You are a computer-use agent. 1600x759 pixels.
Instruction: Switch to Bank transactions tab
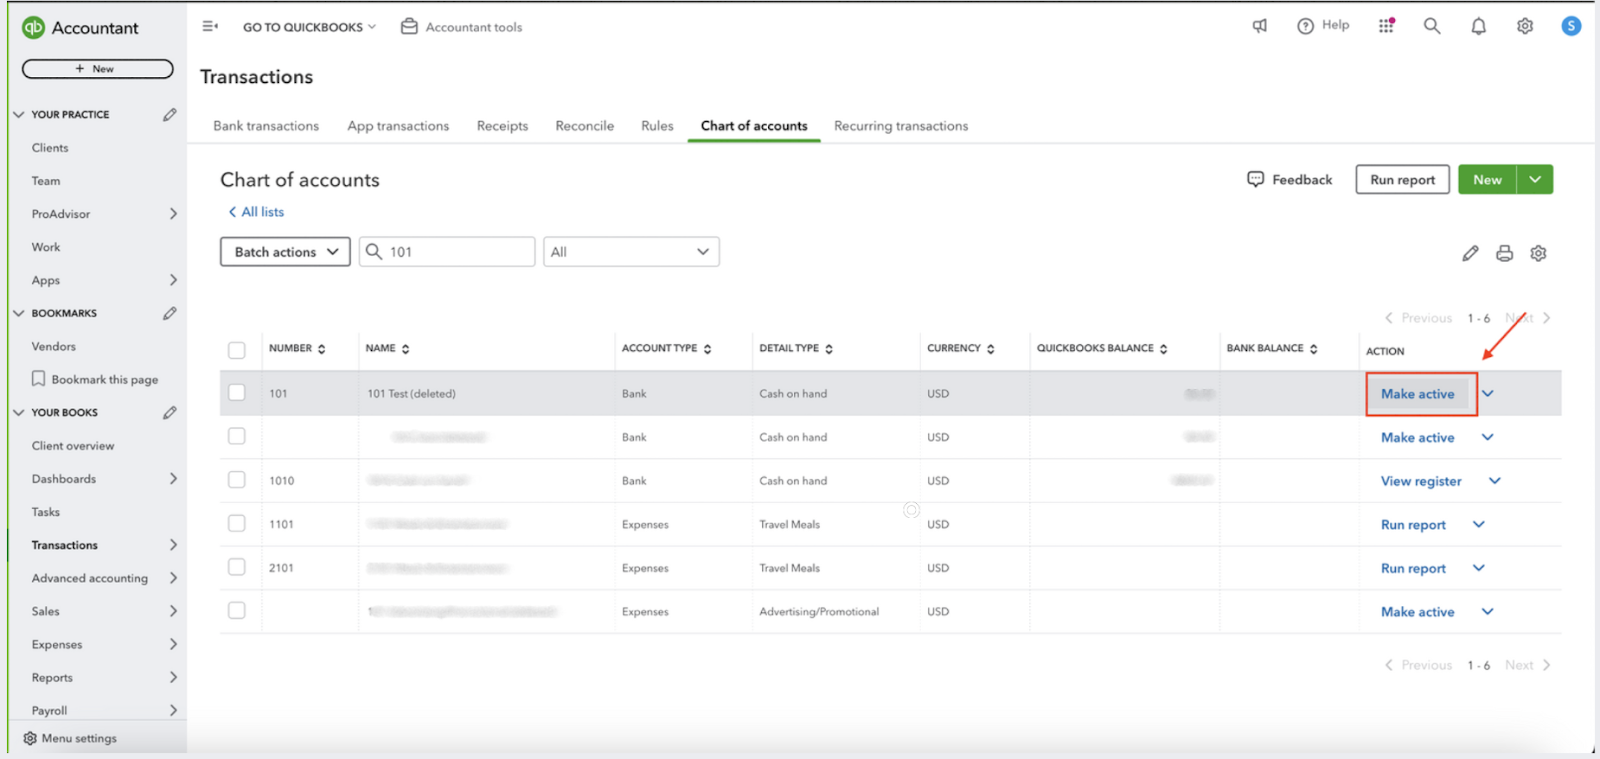coord(266,126)
